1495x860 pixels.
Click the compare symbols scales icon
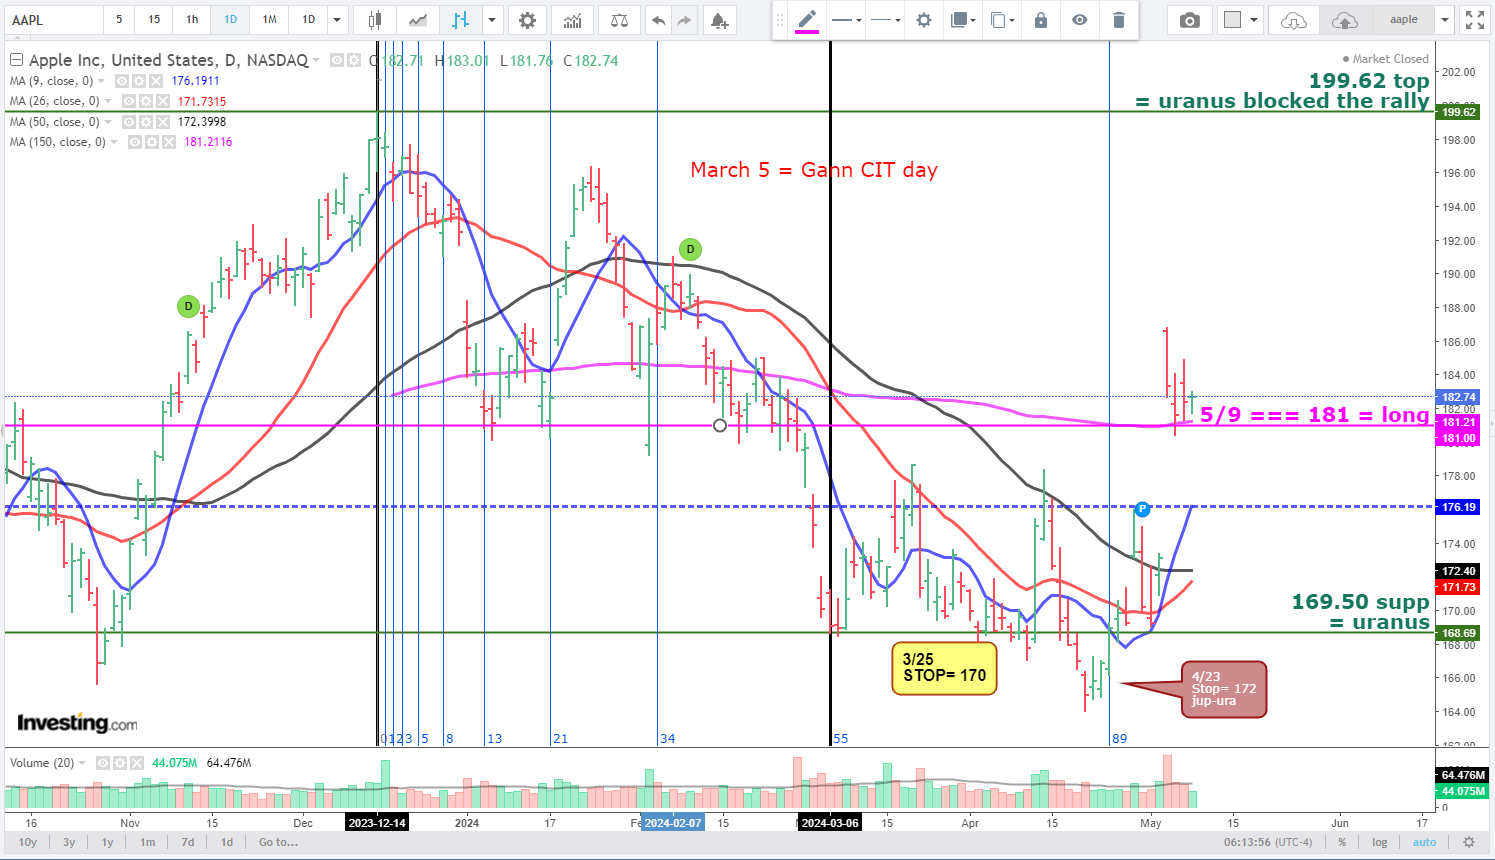[620, 20]
